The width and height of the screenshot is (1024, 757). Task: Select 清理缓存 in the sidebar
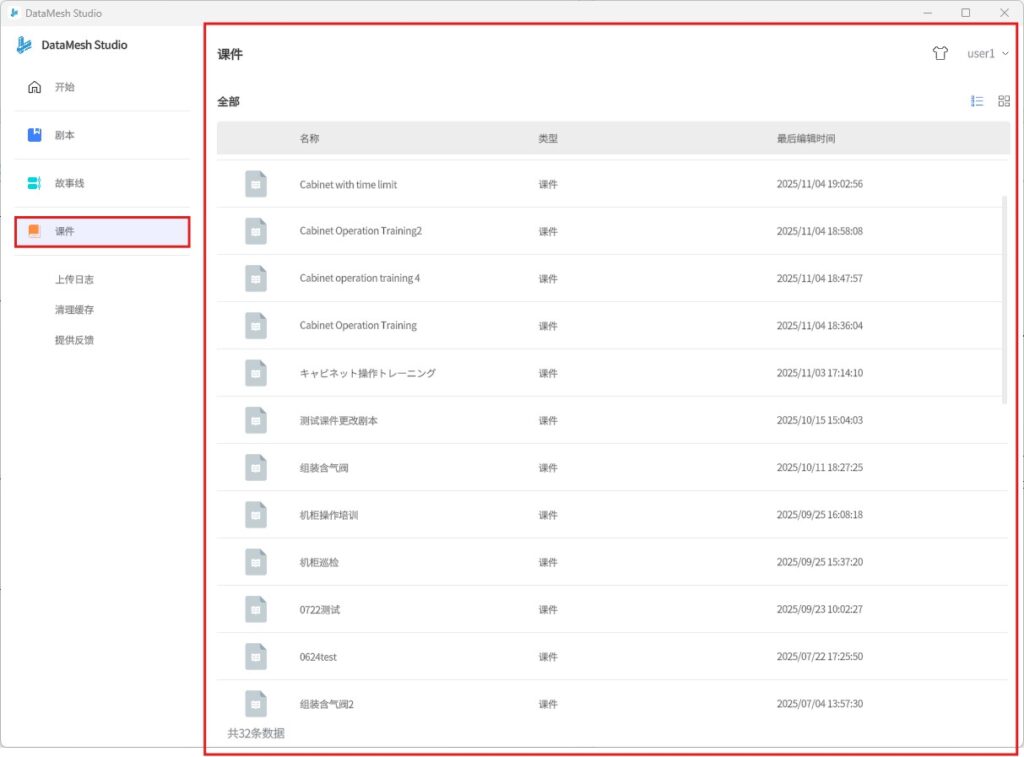point(74,310)
